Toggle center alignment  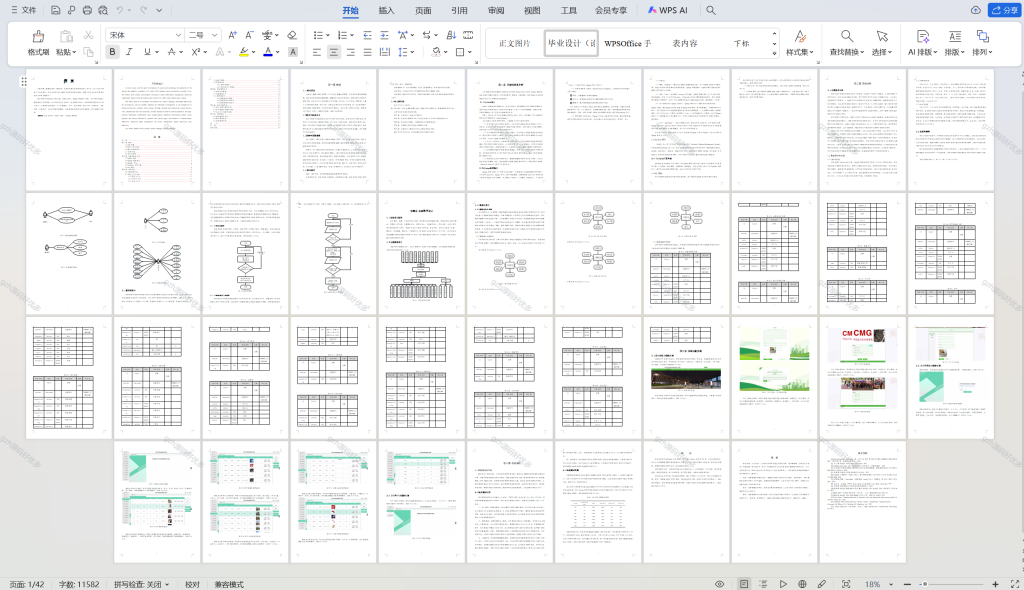[x=334, y=52]
